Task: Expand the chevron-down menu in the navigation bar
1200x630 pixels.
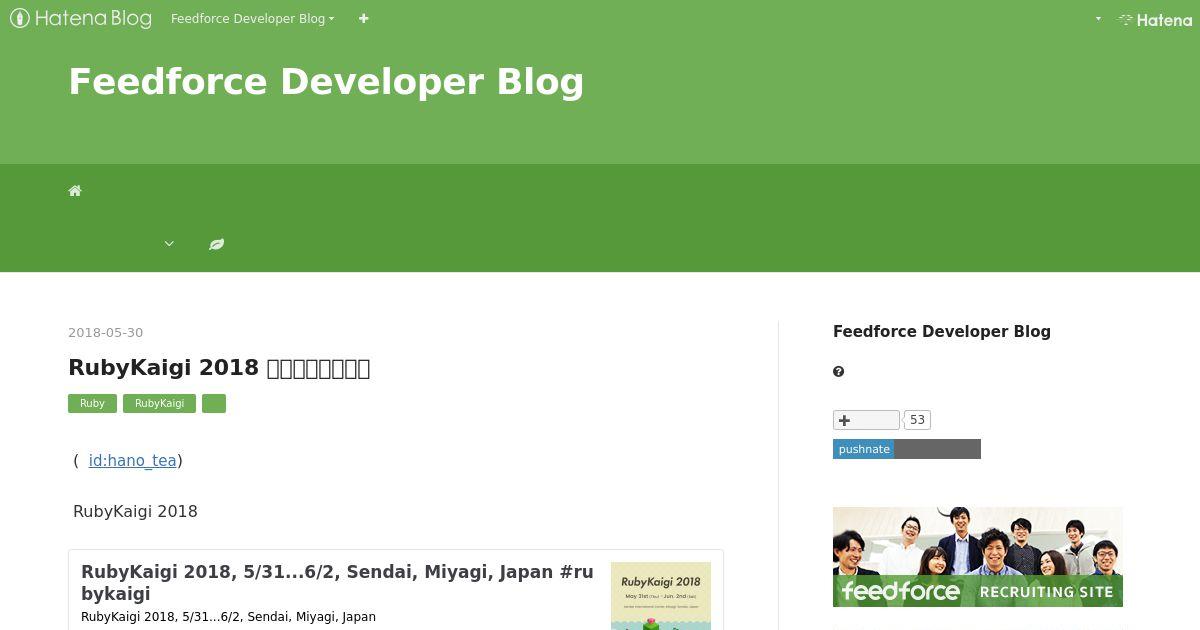Action: pos(169,244)
